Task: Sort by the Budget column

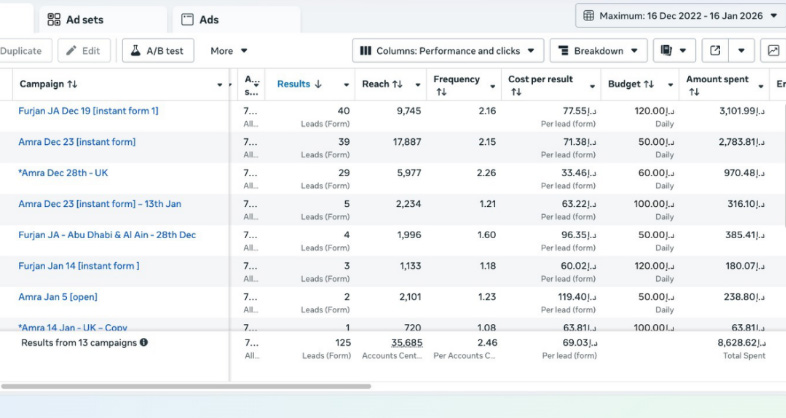Action: [631, 84]
